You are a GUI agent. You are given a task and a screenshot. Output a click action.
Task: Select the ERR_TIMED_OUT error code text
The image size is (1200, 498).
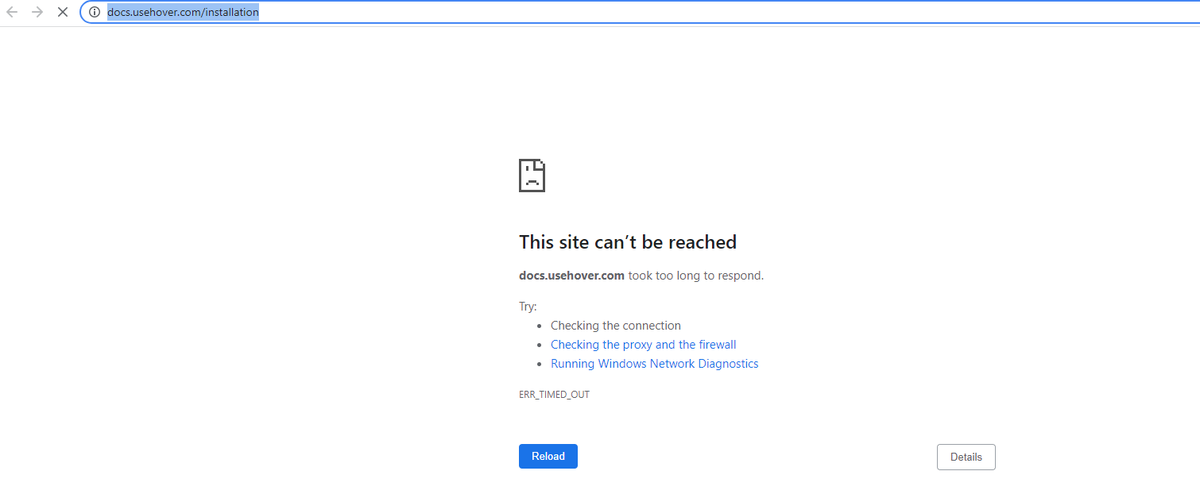coord(554,394)
